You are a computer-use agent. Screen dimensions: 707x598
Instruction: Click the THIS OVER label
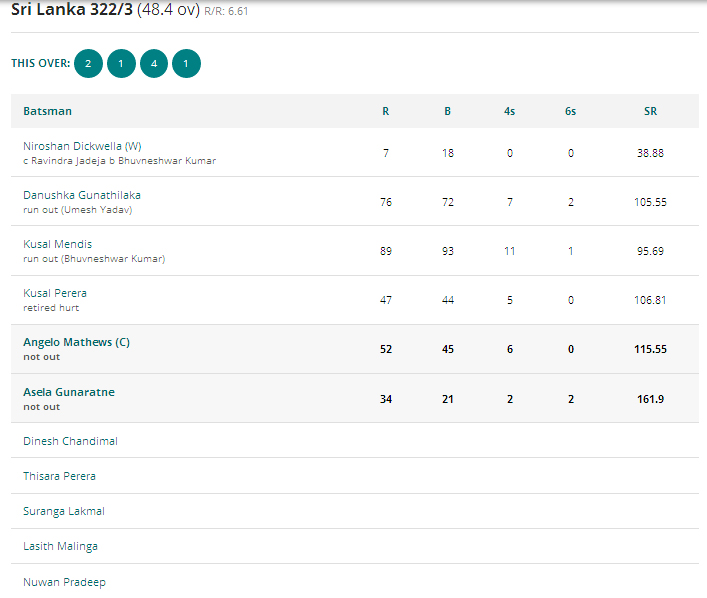point(41,63)
